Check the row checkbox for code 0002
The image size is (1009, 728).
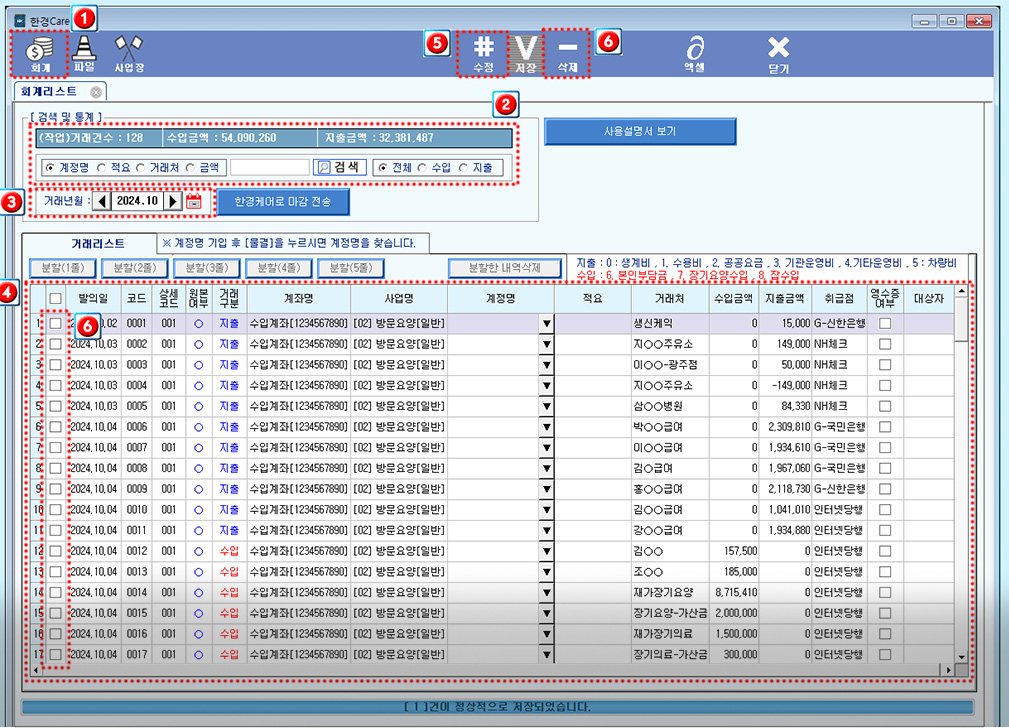[55, 344]
